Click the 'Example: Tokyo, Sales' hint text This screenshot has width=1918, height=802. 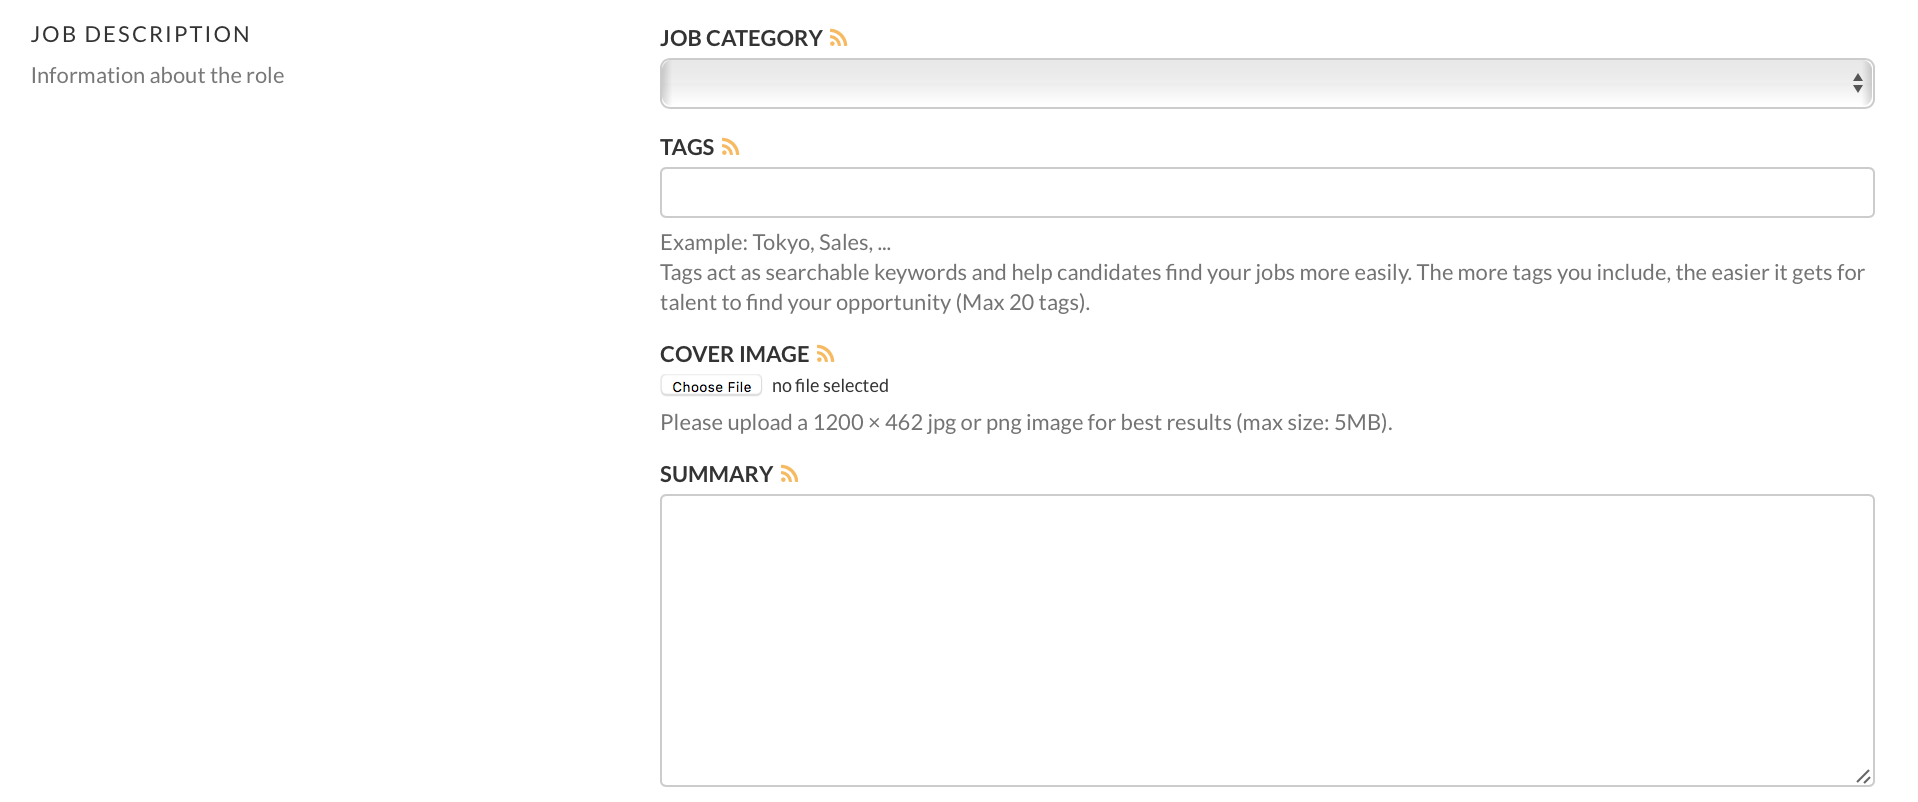coord(775,242)
